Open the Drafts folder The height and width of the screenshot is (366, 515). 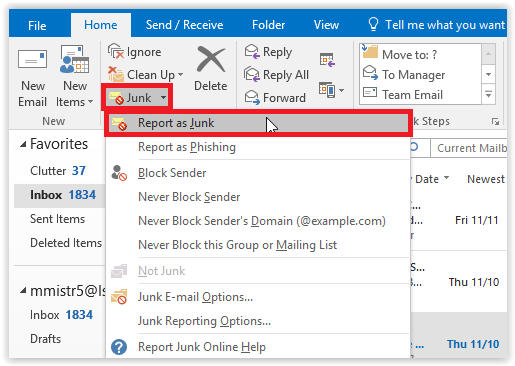click(x=46, y=339)
